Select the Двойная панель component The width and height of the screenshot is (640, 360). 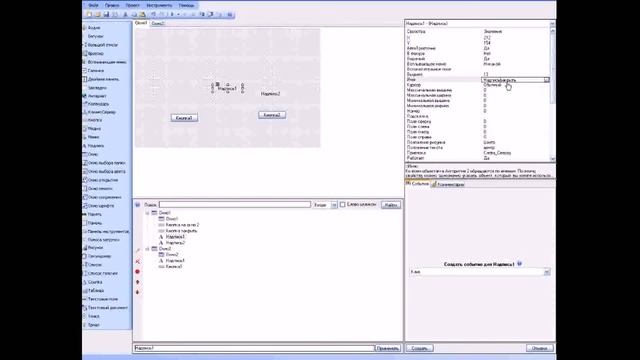tap(103, 79)
